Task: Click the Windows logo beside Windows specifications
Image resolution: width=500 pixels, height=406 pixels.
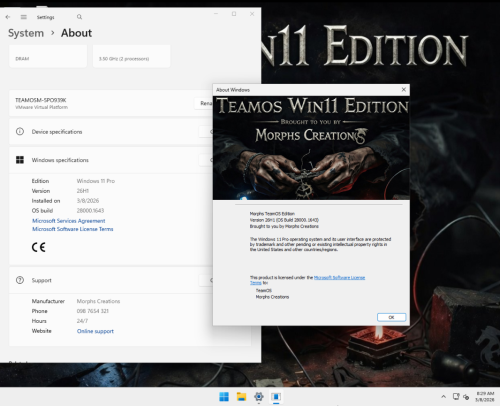Action: pyautogui.click(x=20, y=160)
